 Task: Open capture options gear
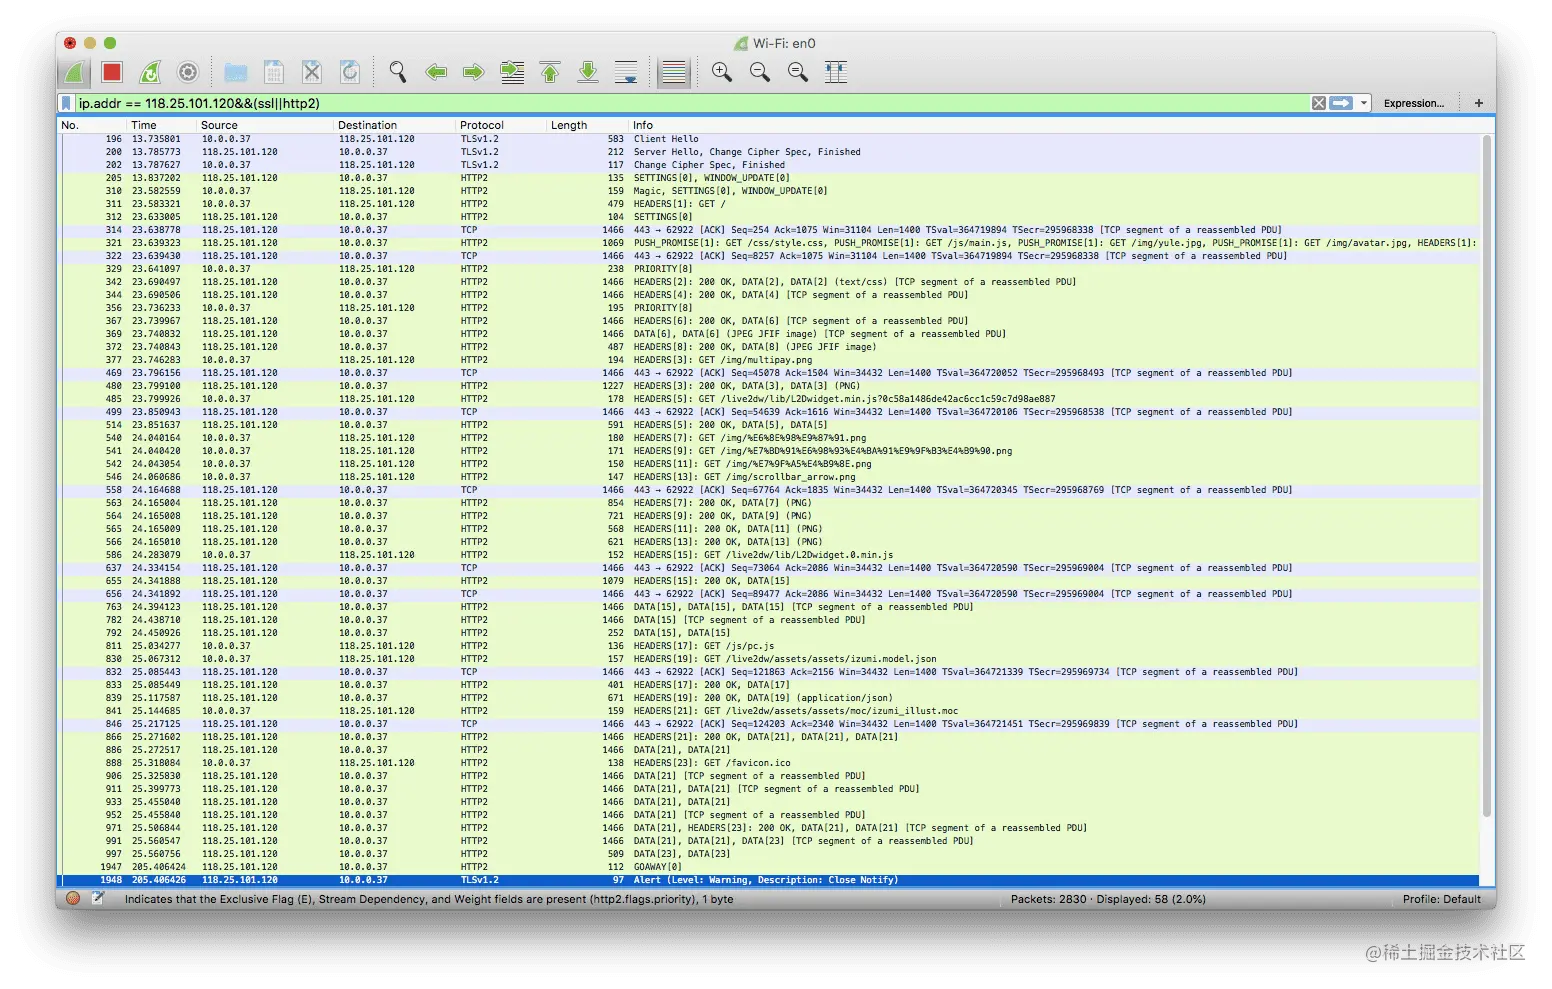188,72
